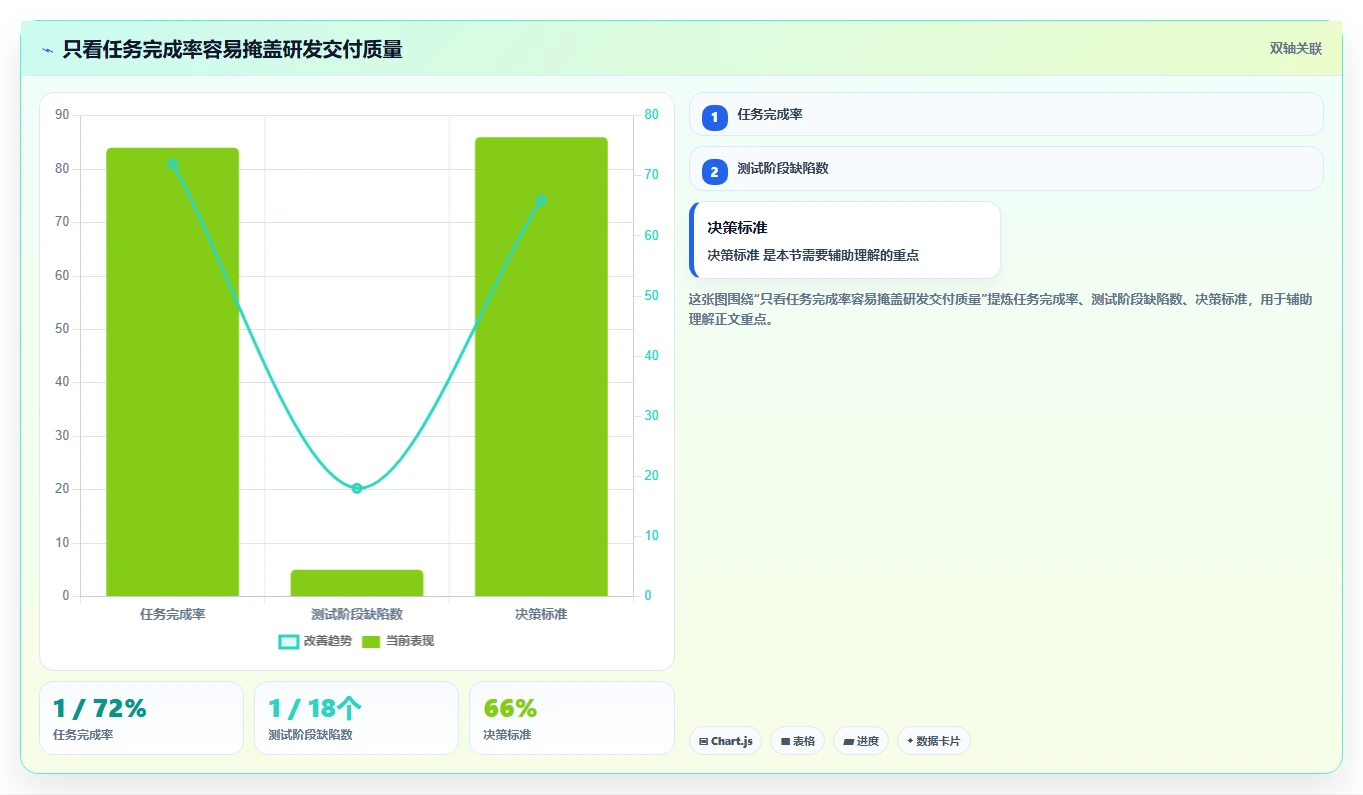Click the 1 / 18个 stat card

coord(356,718)
